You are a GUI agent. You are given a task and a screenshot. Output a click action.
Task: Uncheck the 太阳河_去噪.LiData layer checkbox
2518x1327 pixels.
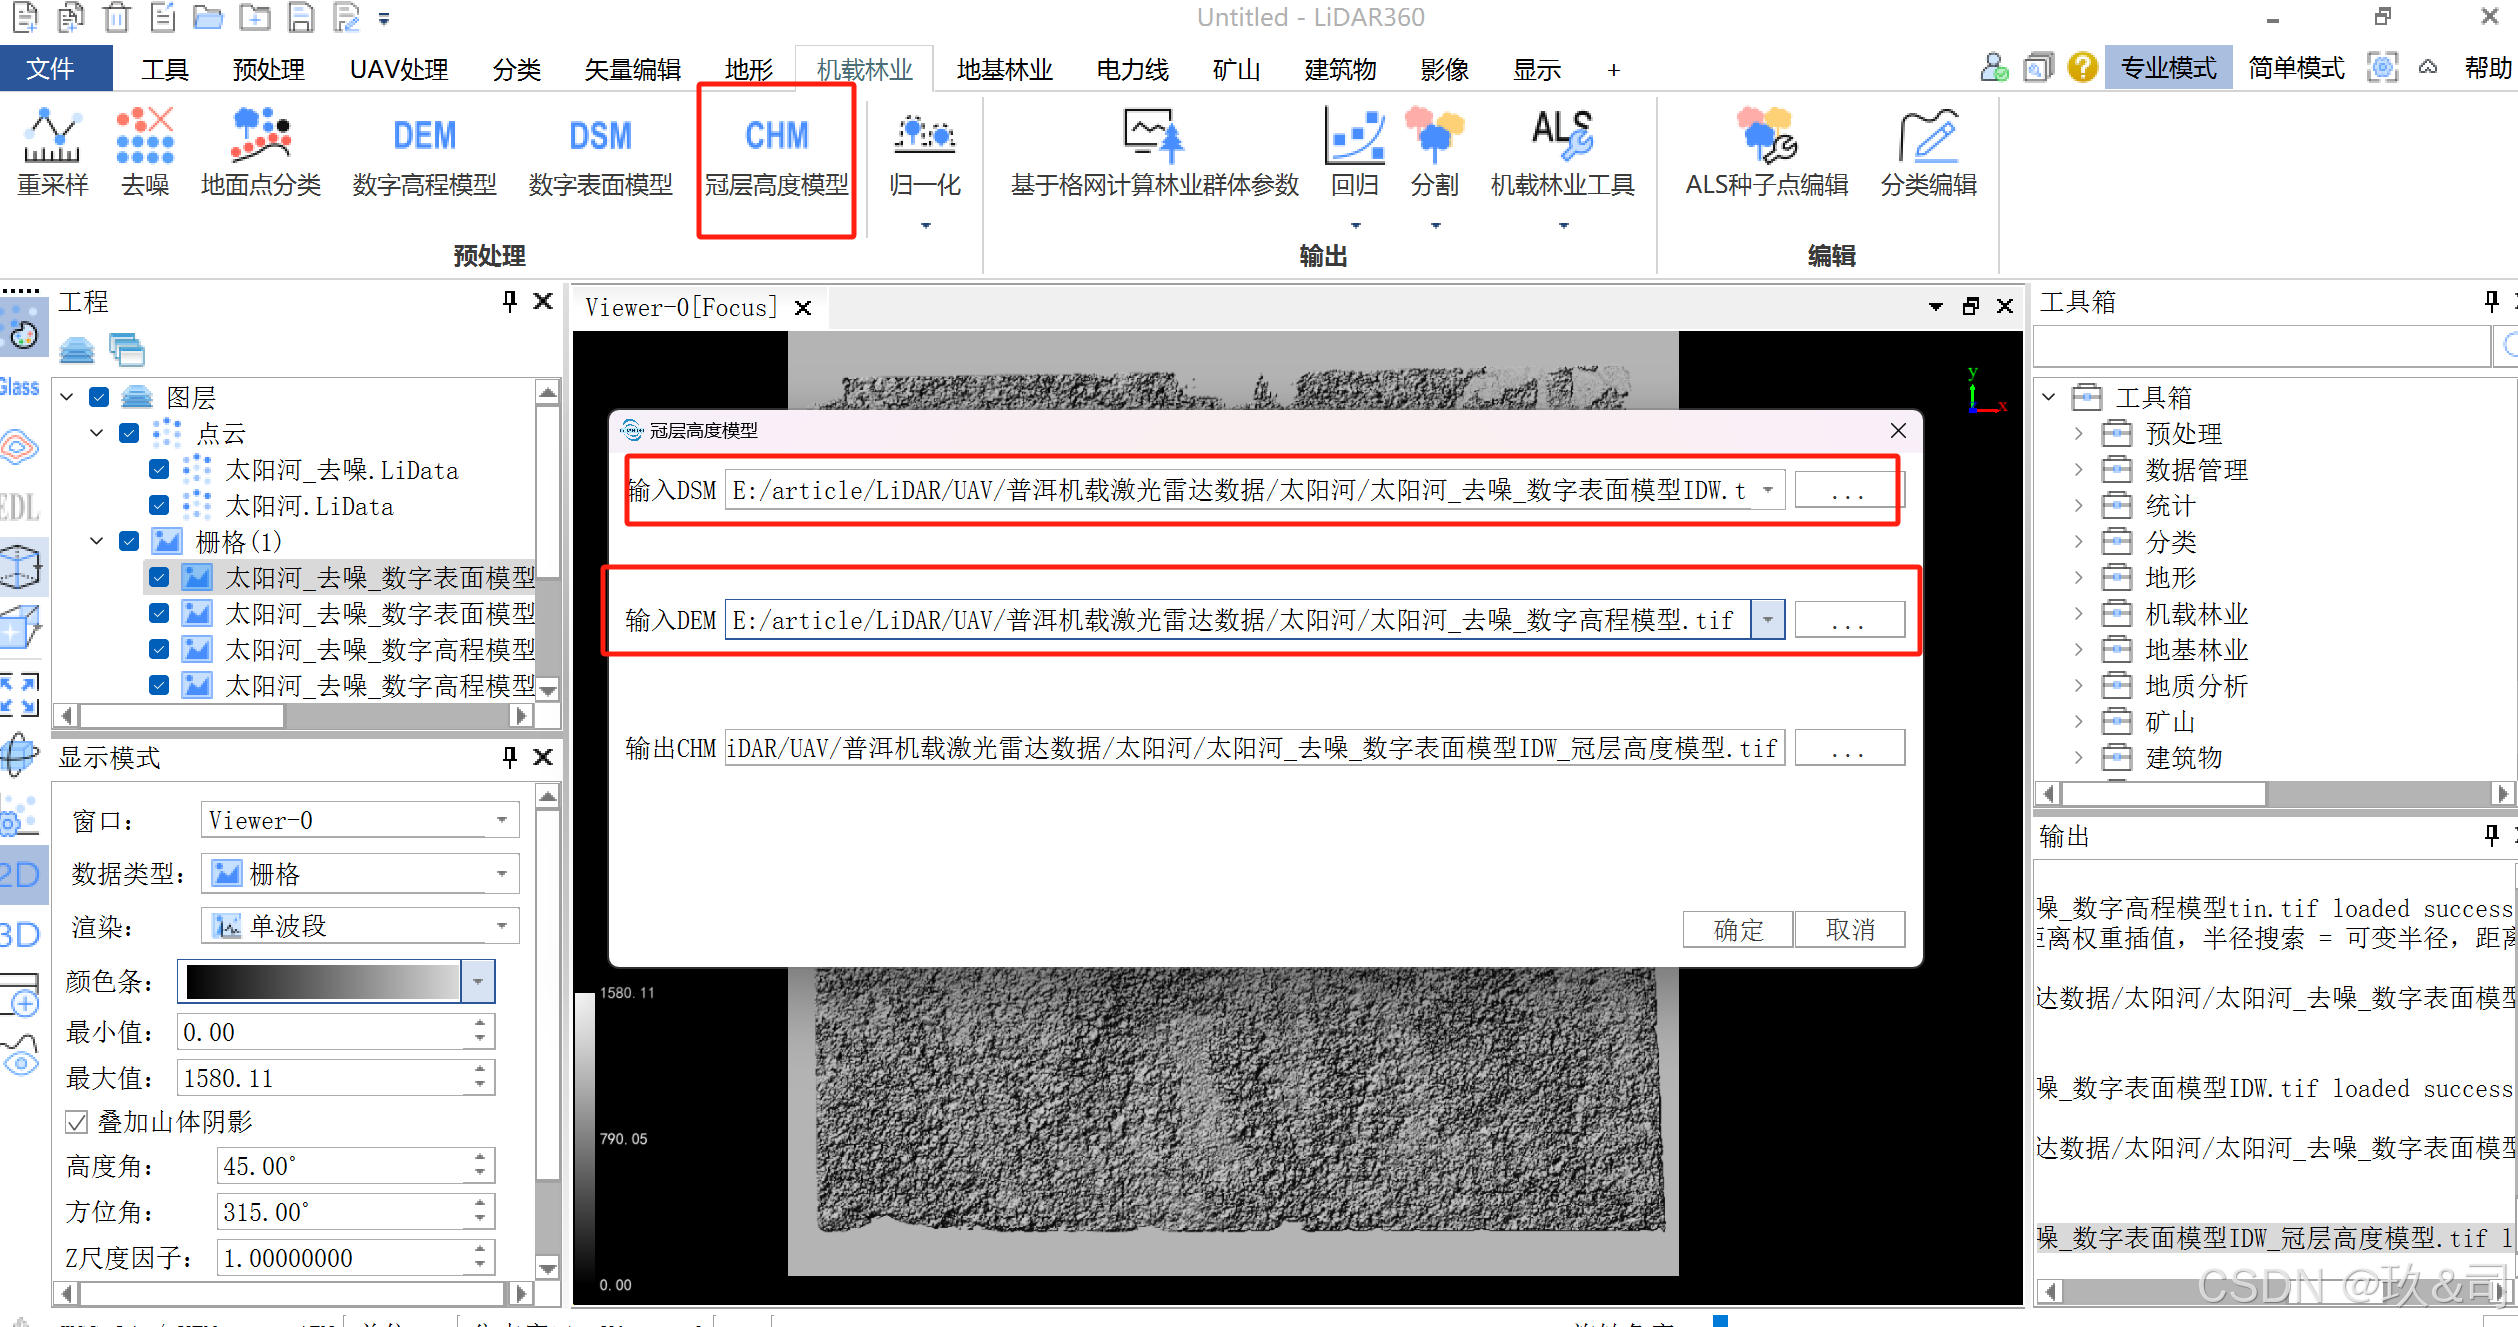pyautogui.click(x=159, y=469)
